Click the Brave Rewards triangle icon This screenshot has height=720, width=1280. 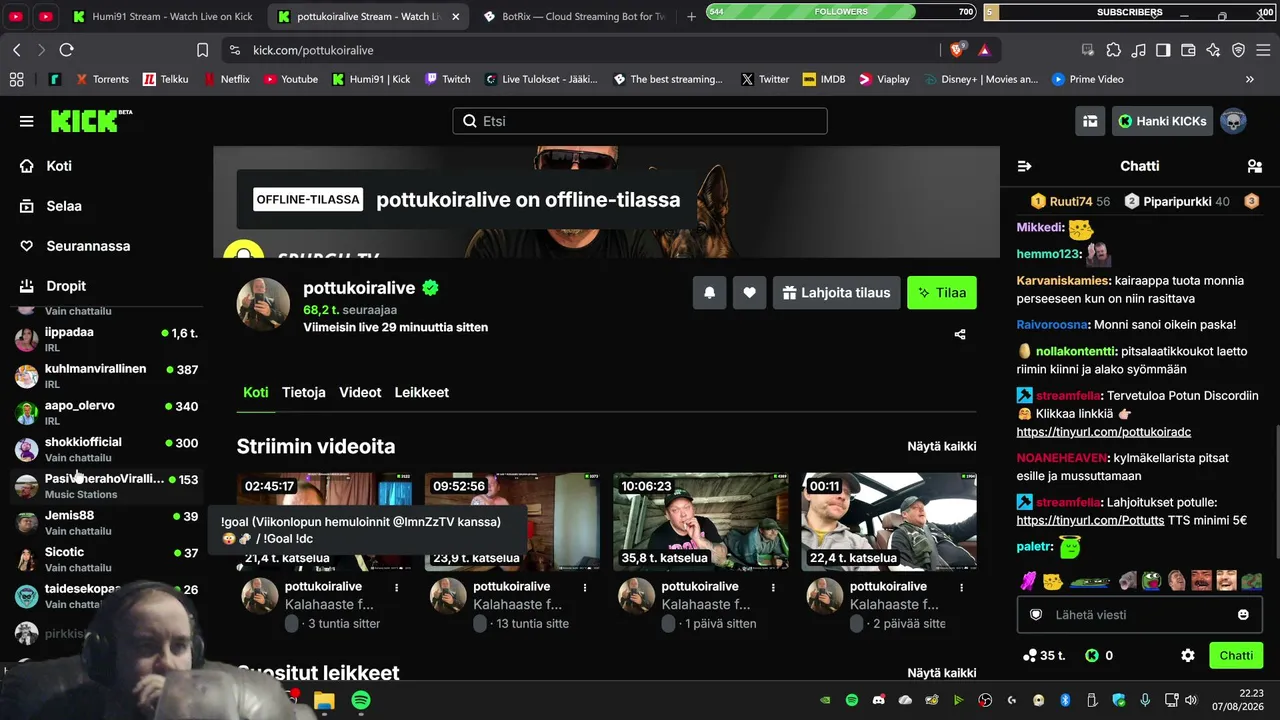984,50
